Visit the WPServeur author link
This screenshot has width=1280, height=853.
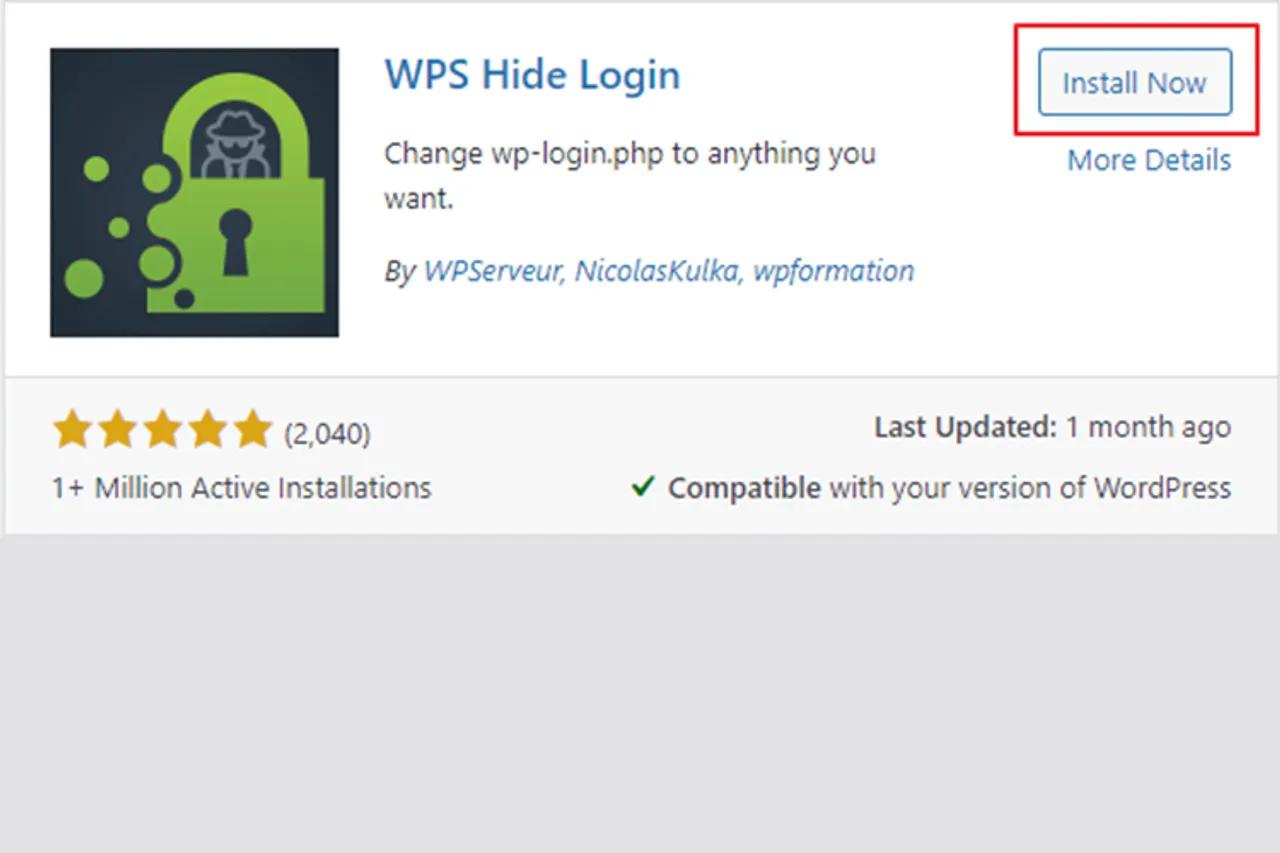(492, 271)
